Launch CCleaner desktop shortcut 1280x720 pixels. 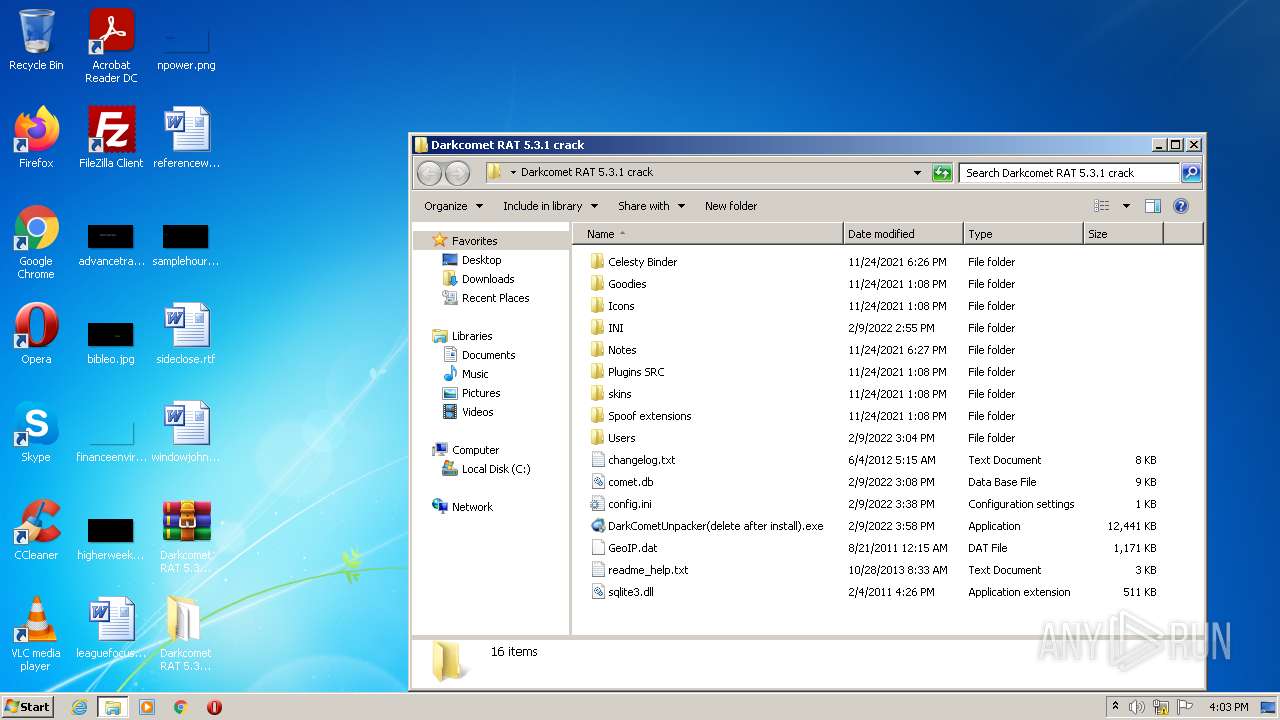pyautogui.click(x=36, y=529)
